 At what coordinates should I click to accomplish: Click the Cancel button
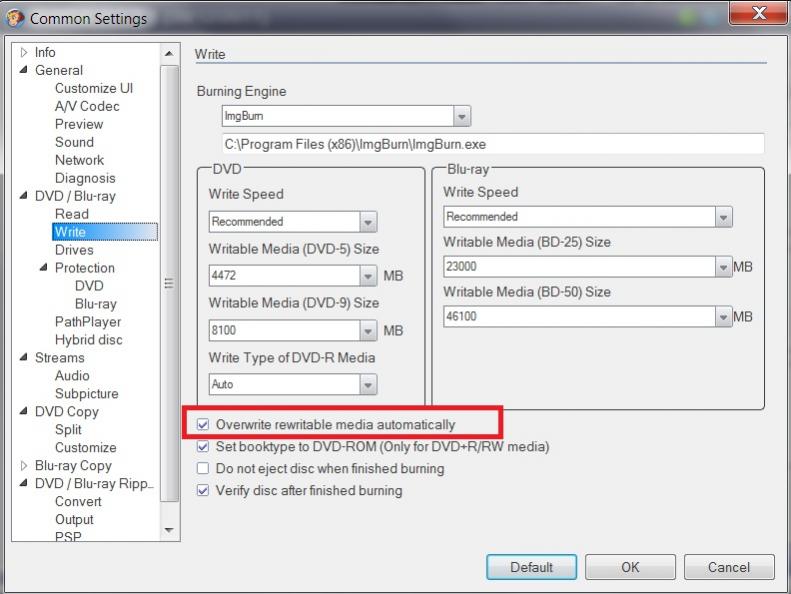tap(729, 567)
